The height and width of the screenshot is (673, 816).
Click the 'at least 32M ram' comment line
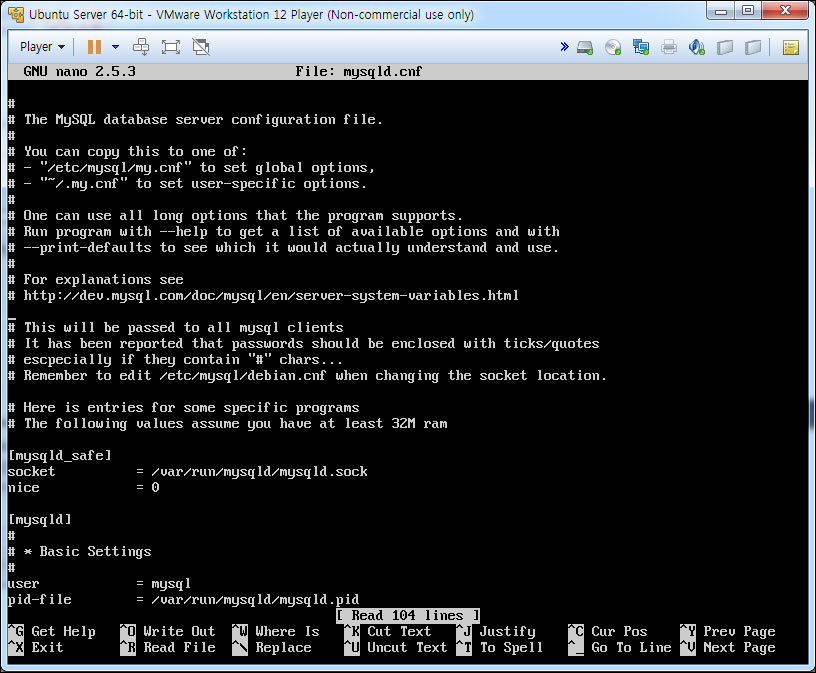click(227, 424)
